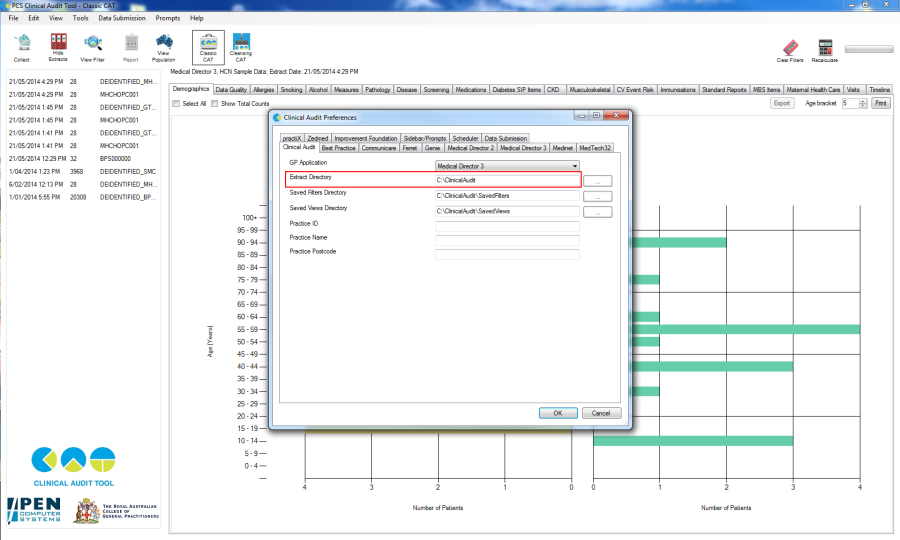Open the View menu
The image size is (900, 540).
pos(56,18)
